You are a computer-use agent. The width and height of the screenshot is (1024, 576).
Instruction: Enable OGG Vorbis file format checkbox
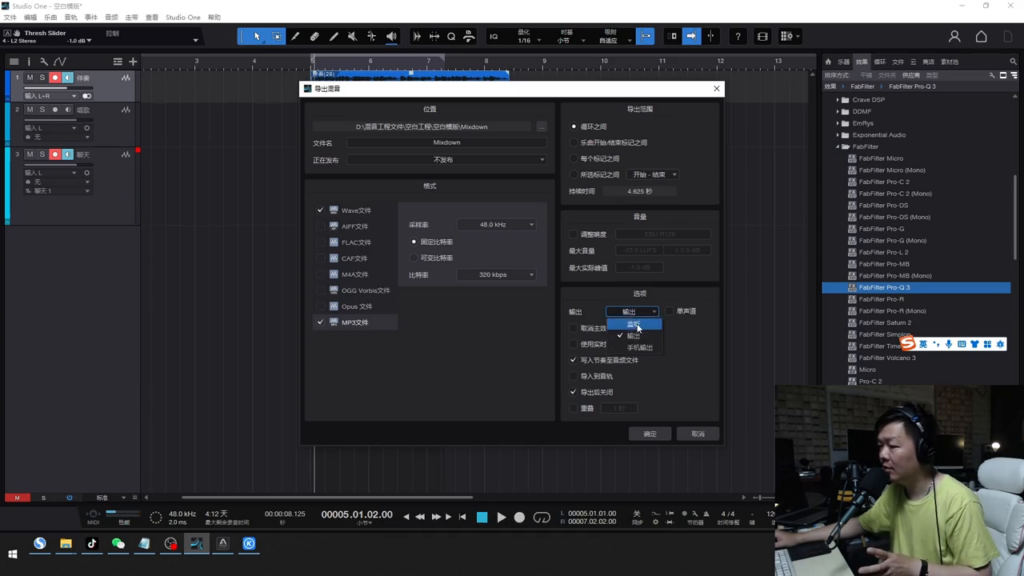[320, 290]
